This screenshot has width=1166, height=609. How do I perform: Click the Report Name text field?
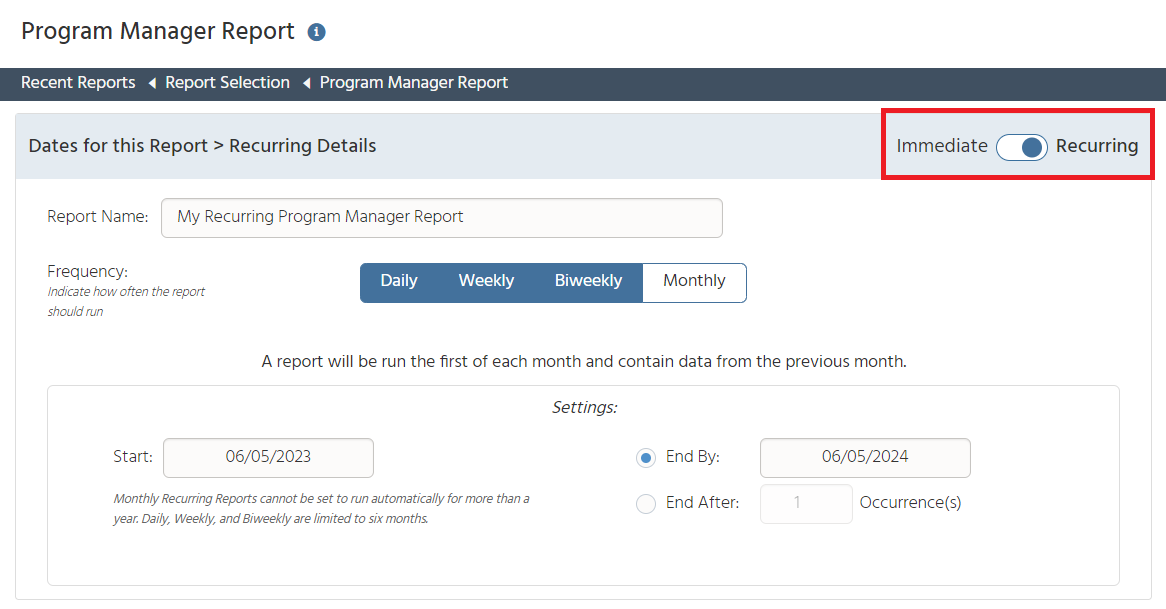click(x=441, y=217)
